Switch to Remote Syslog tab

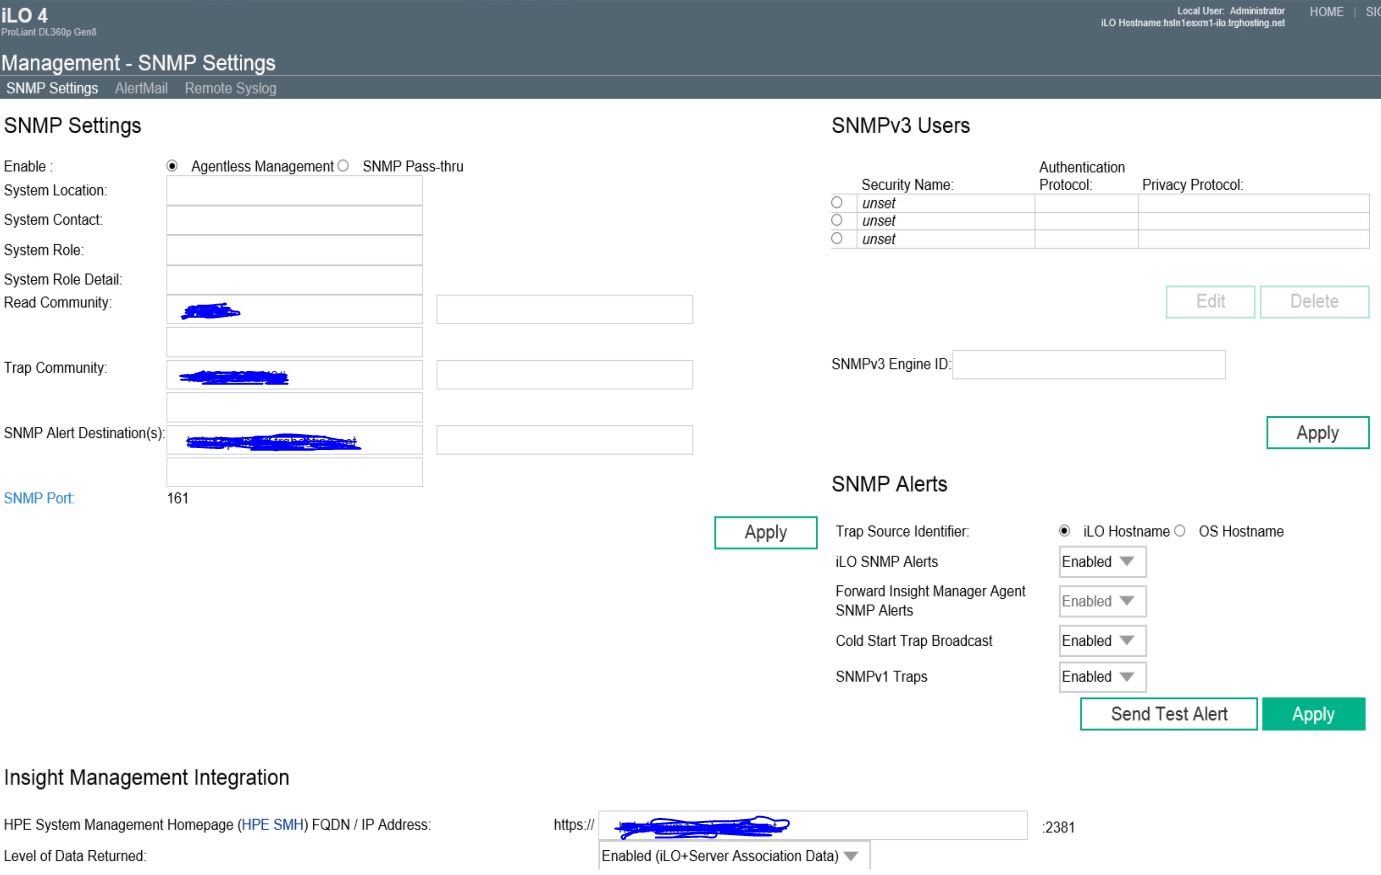pyautogui.click(x=230, y=88)
